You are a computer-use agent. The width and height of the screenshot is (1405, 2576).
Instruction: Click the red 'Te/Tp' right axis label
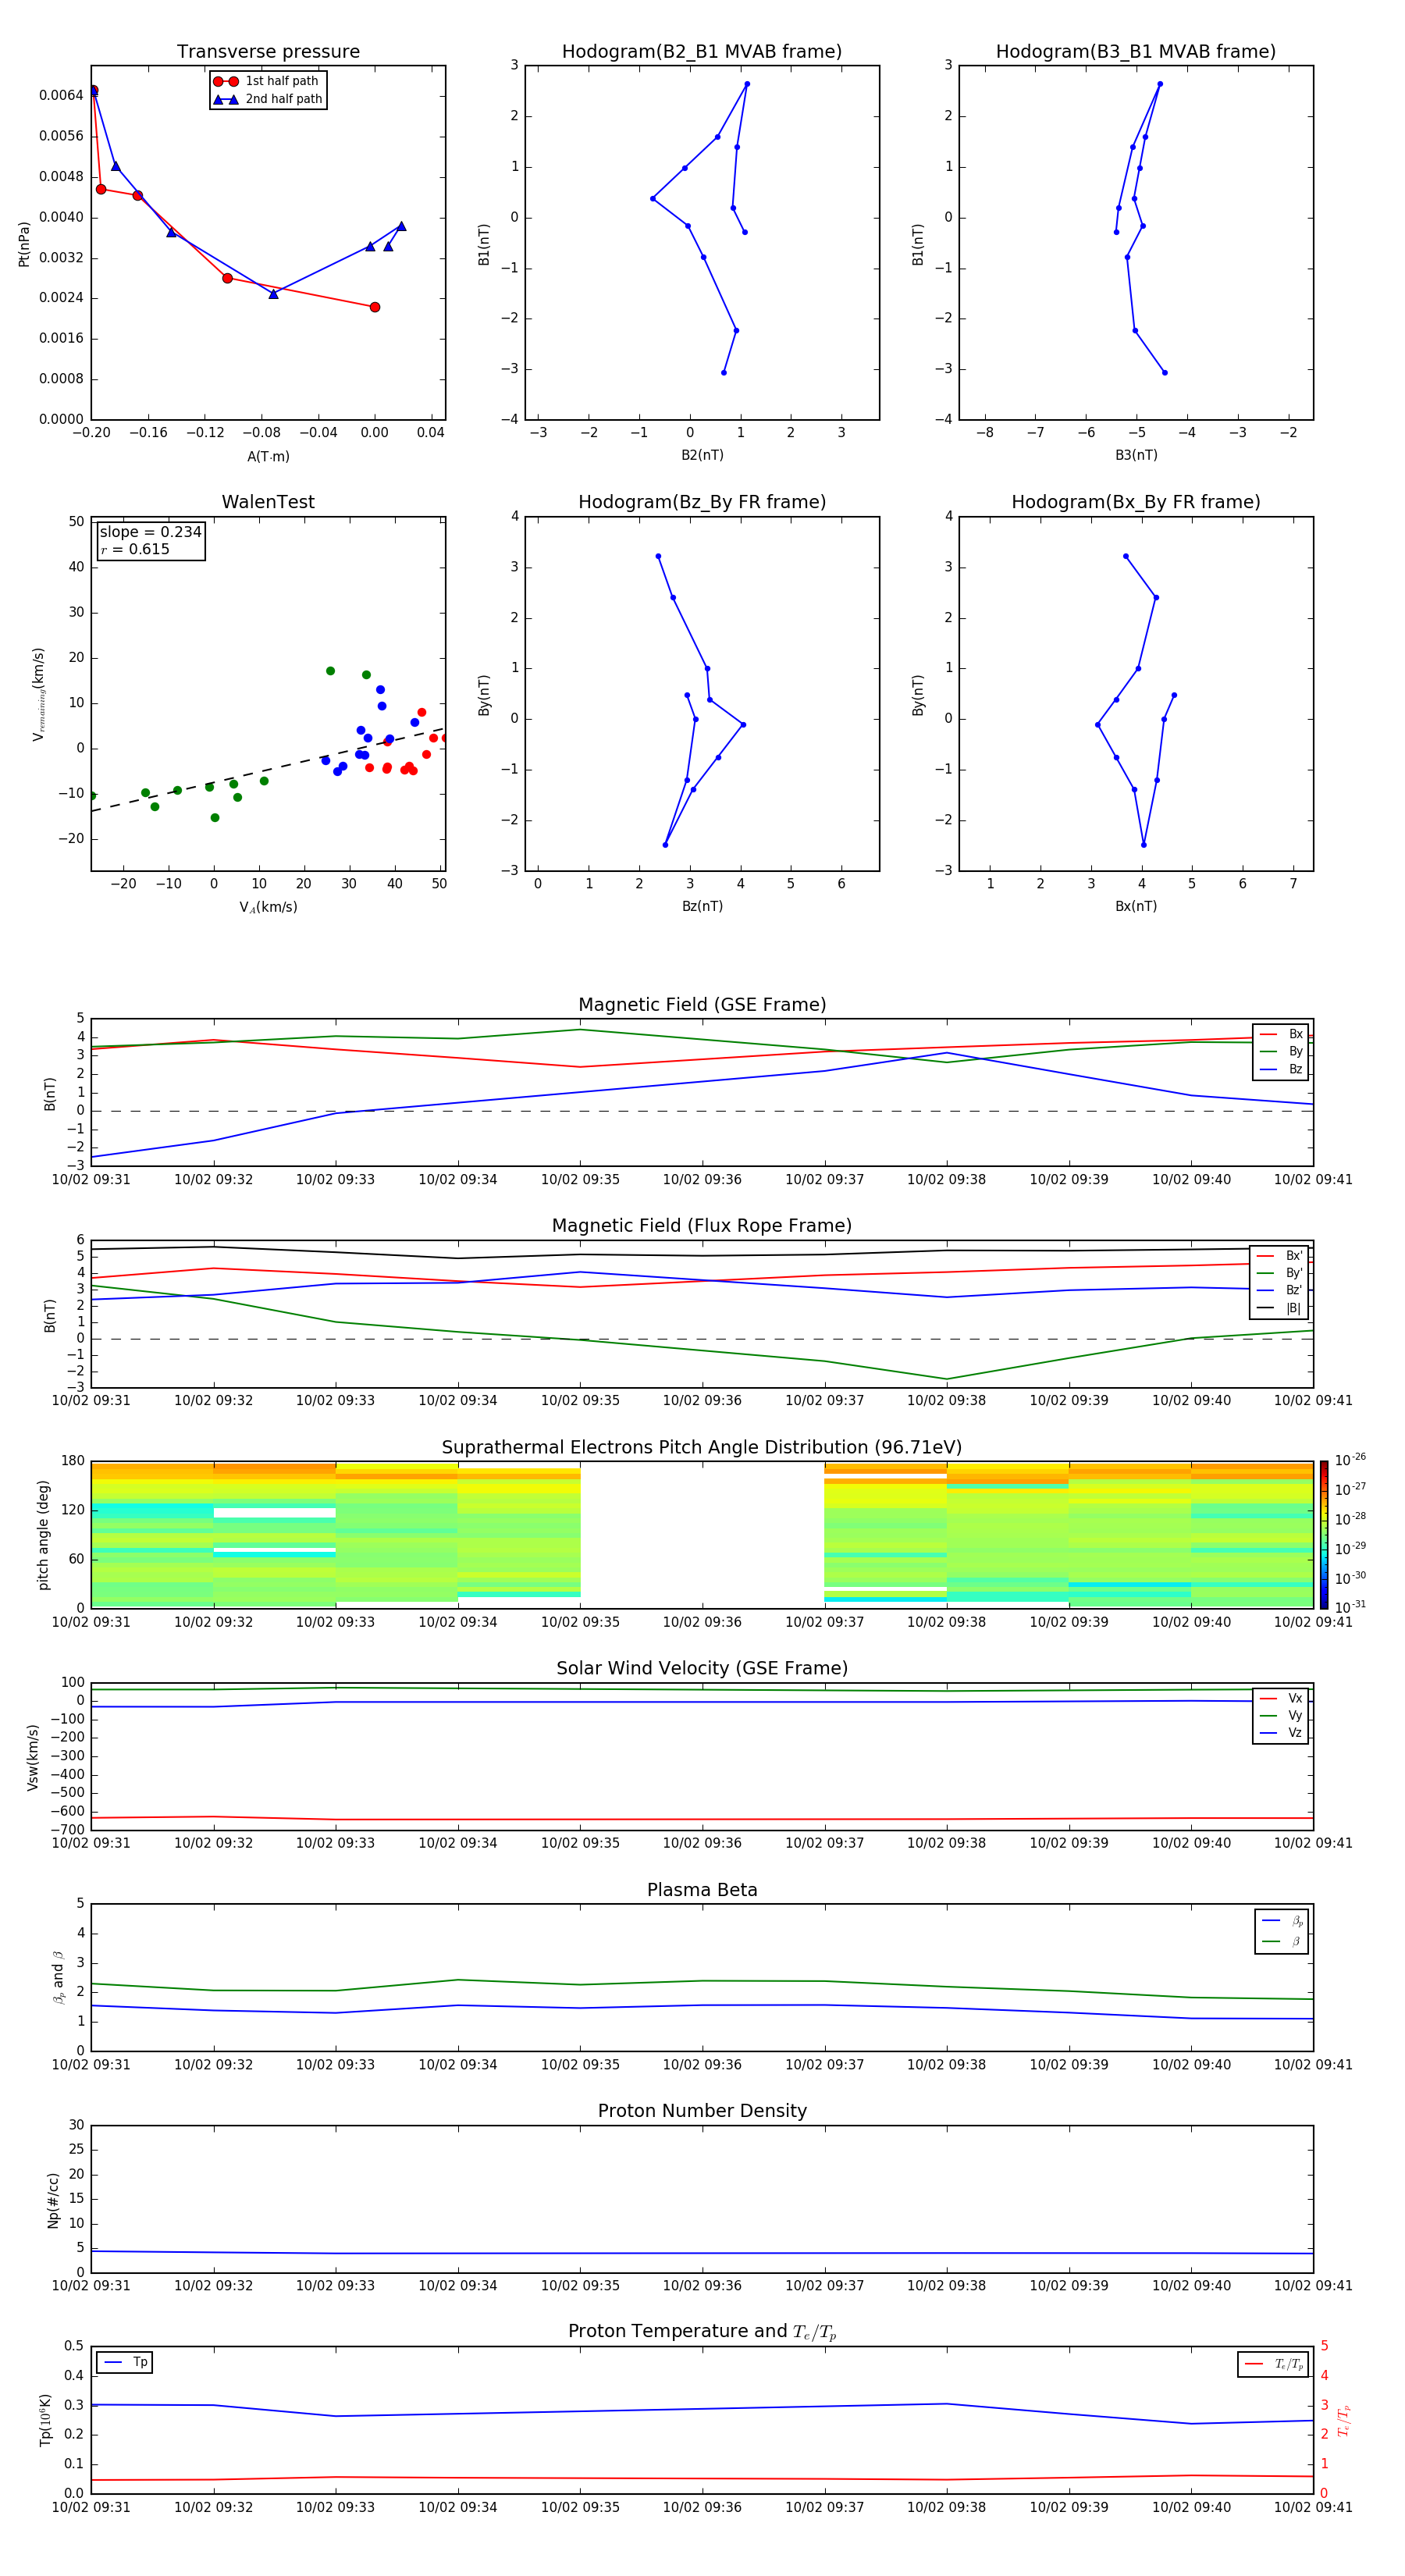tap(1344, 2420)
